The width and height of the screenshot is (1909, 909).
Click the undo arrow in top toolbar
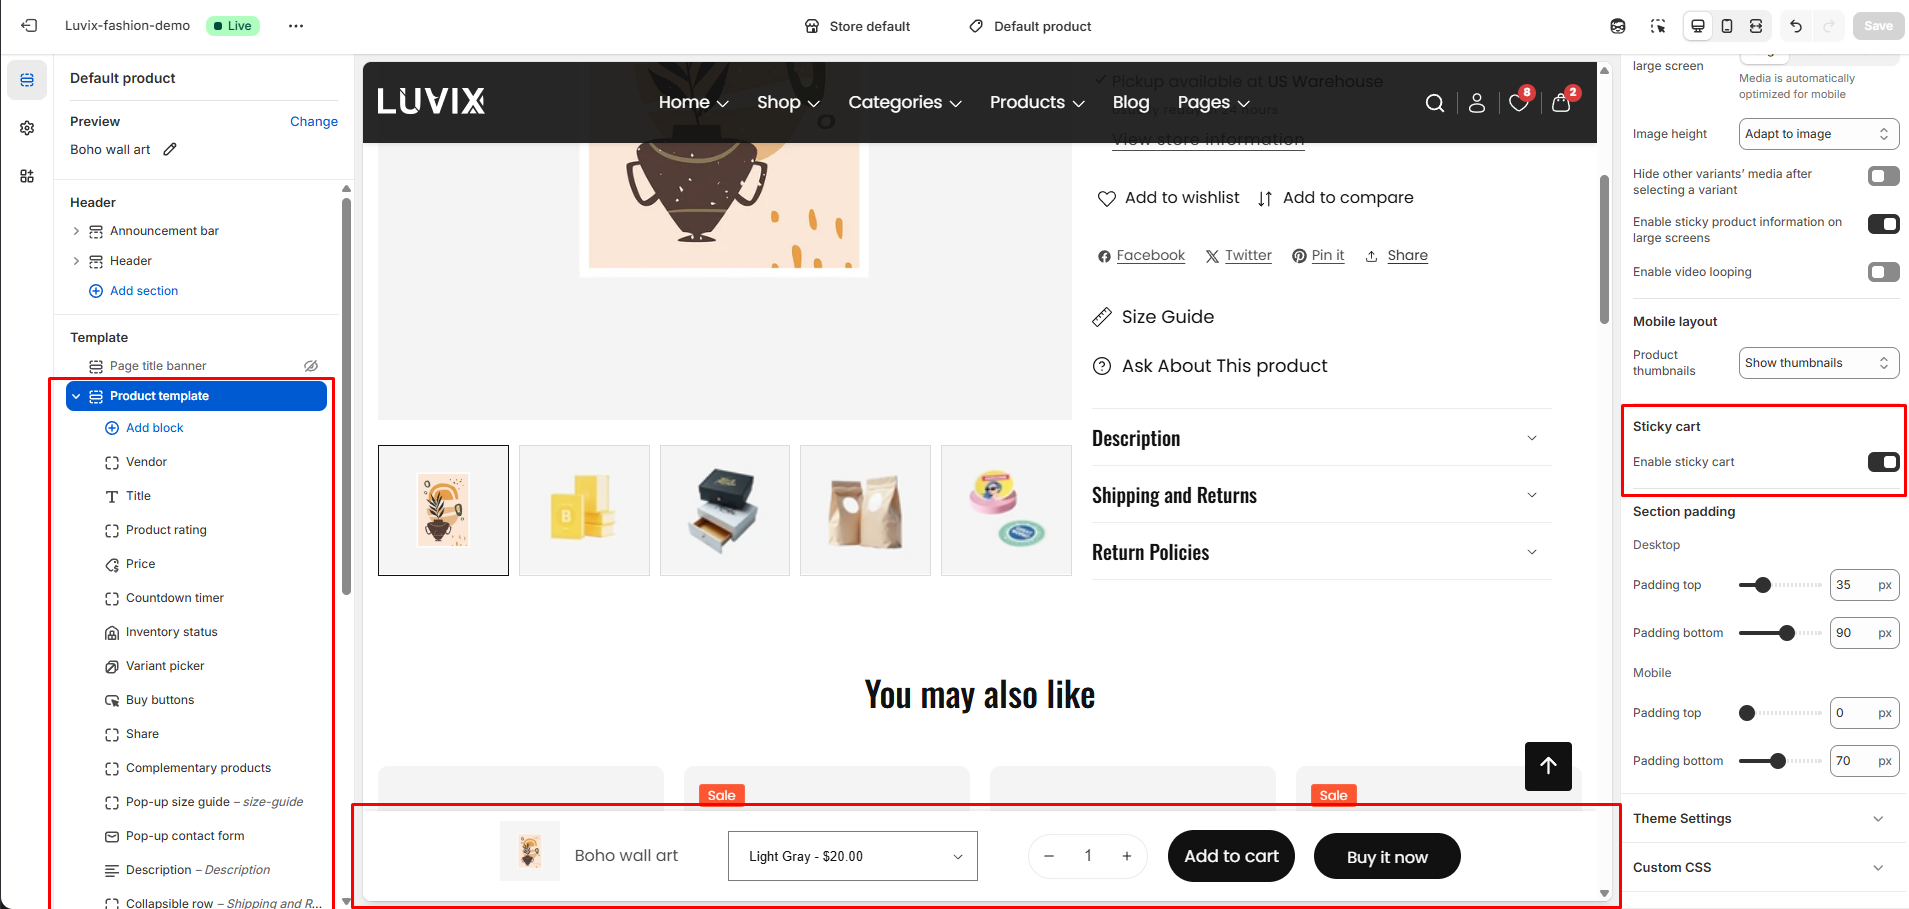tap(1796, 26)
